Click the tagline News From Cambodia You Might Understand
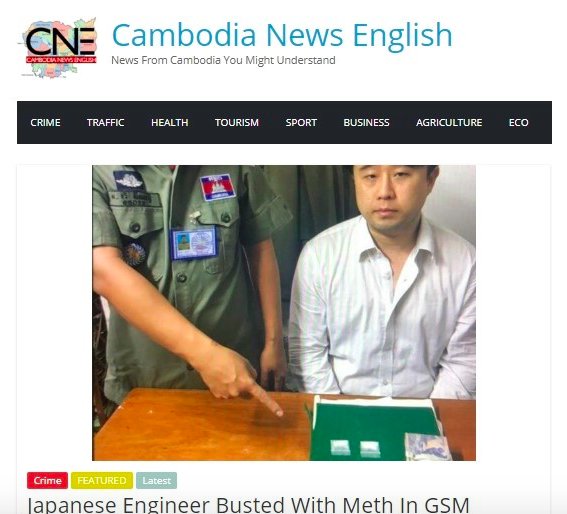567x514 pixels. (223, 60)
